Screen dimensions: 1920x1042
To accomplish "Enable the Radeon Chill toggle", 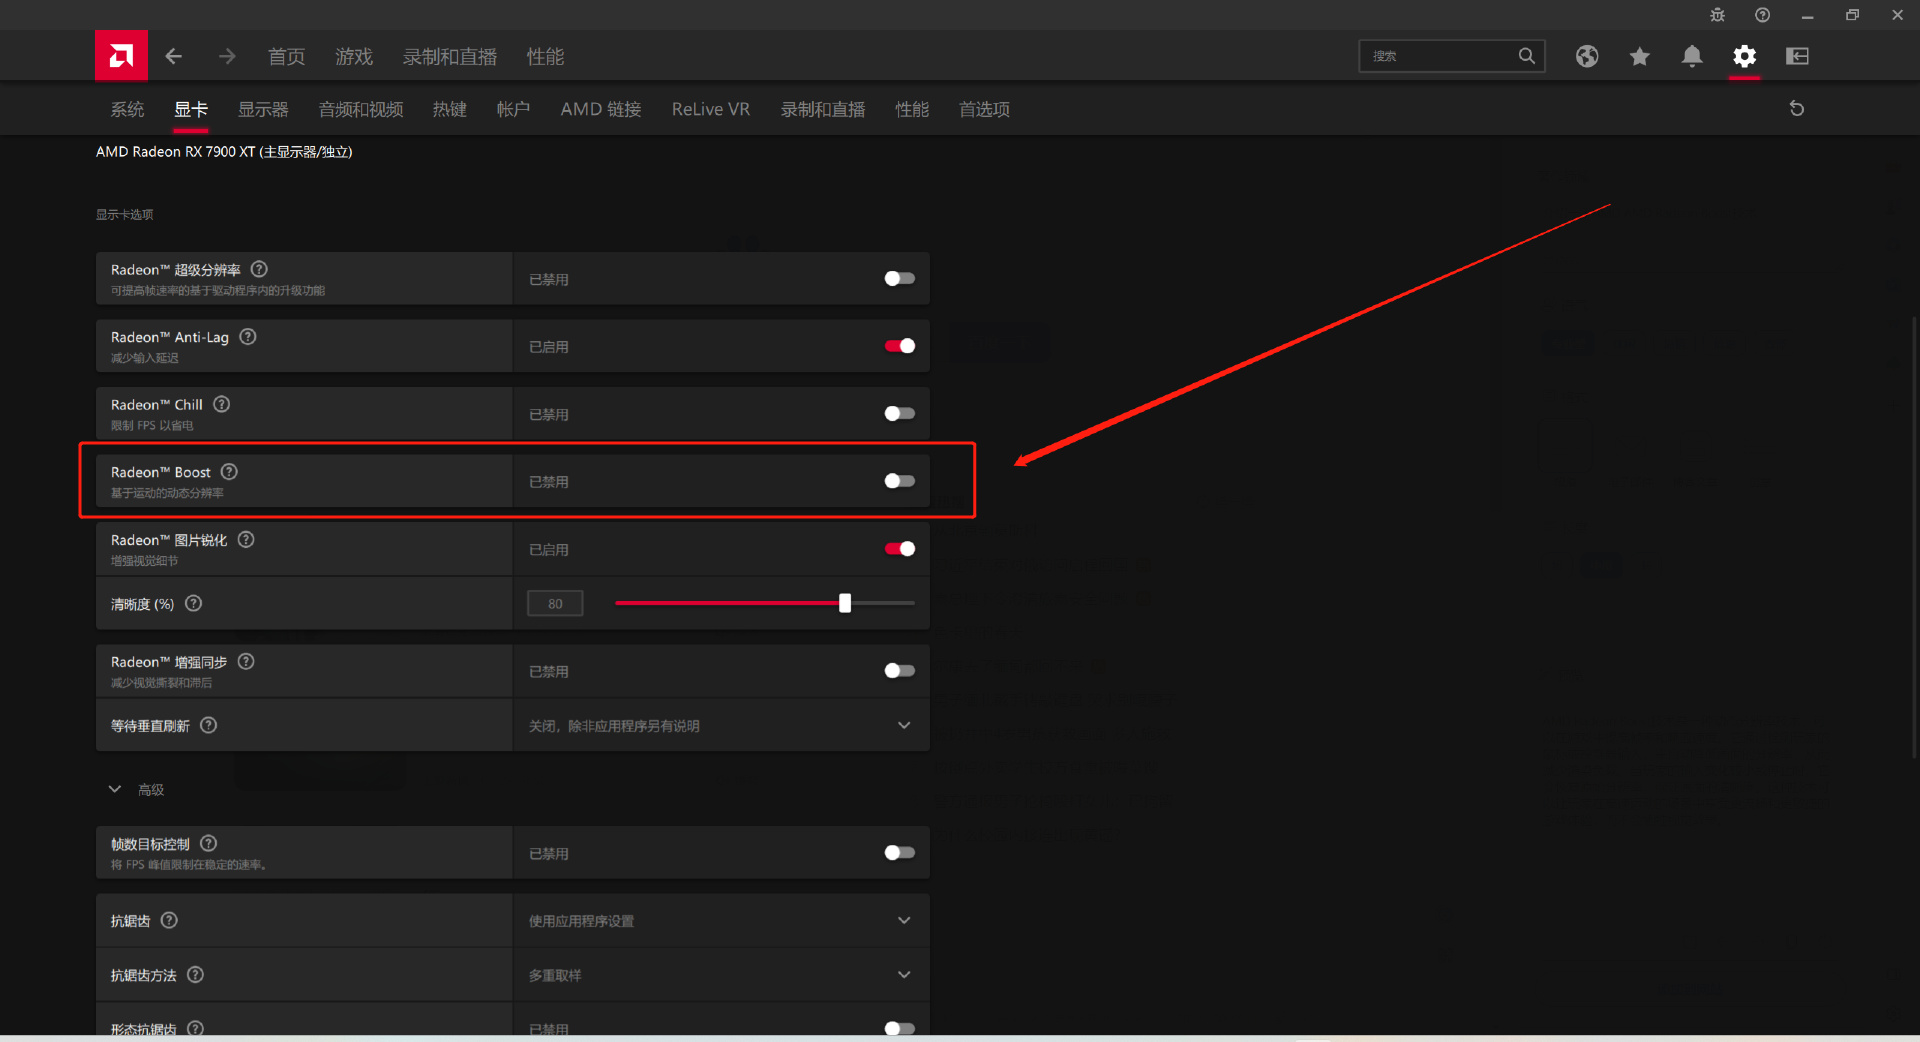I will pyautogui.click(x=899, y=414).
